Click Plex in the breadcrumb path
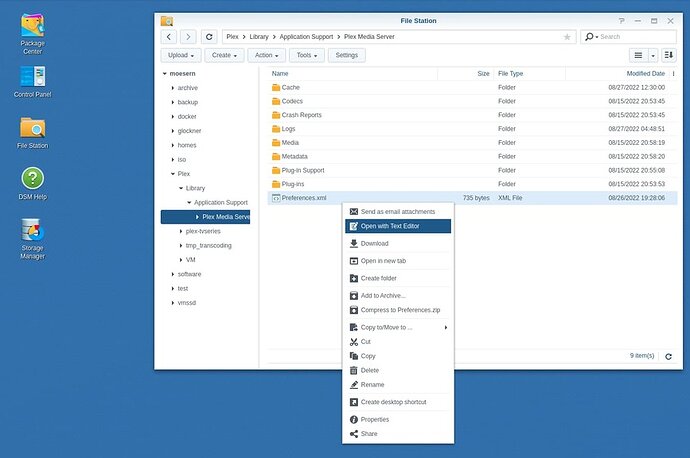The image size is (690, 458). [232, 37]
